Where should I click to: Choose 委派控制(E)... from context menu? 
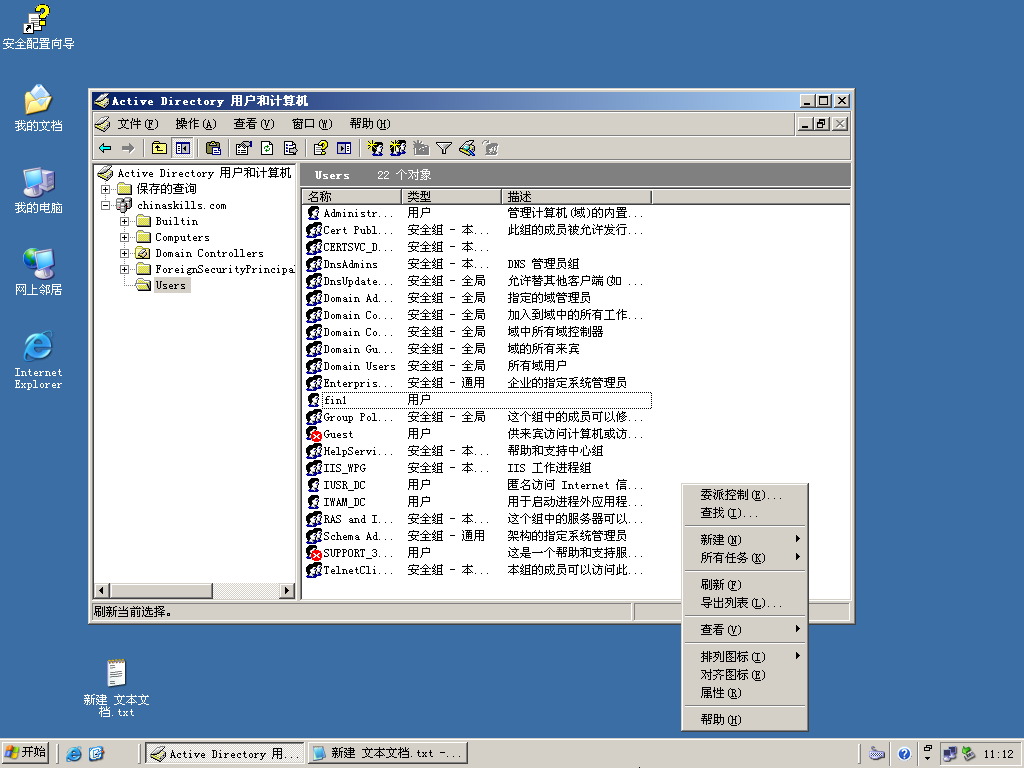click(x=744, y=494)
